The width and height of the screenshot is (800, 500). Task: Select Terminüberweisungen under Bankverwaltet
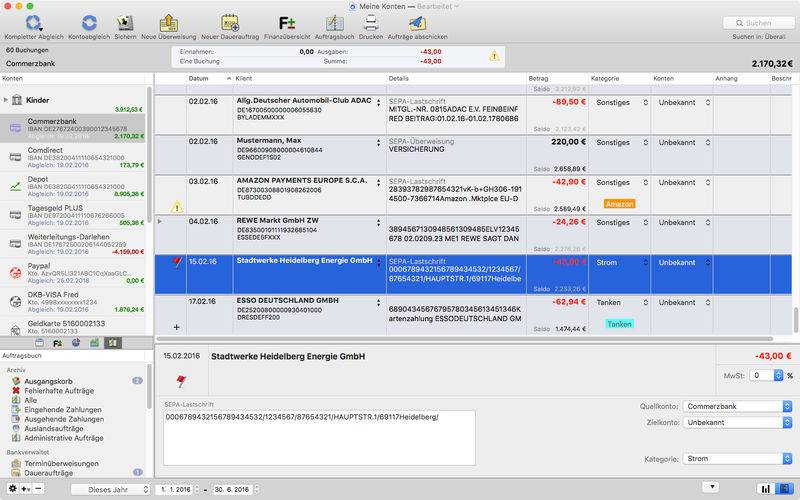(x=61, y=464)
